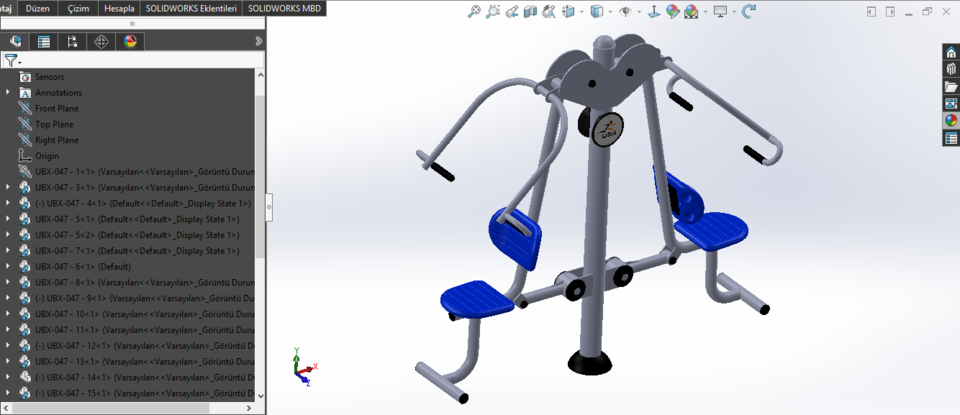This screenshot has height=415, width=960.
Task: Select Origin in the feature tree
Action: [x=47, y=156]
